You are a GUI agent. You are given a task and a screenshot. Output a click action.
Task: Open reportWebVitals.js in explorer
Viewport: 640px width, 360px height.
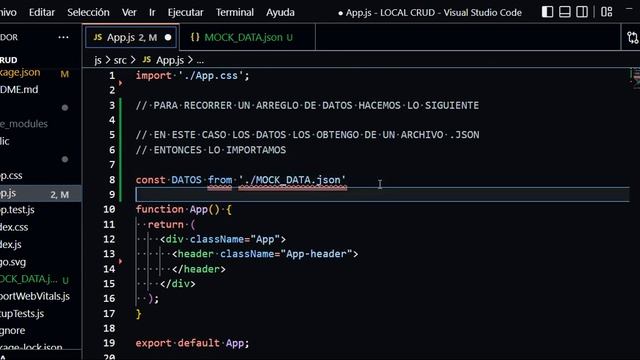point(35,296)
